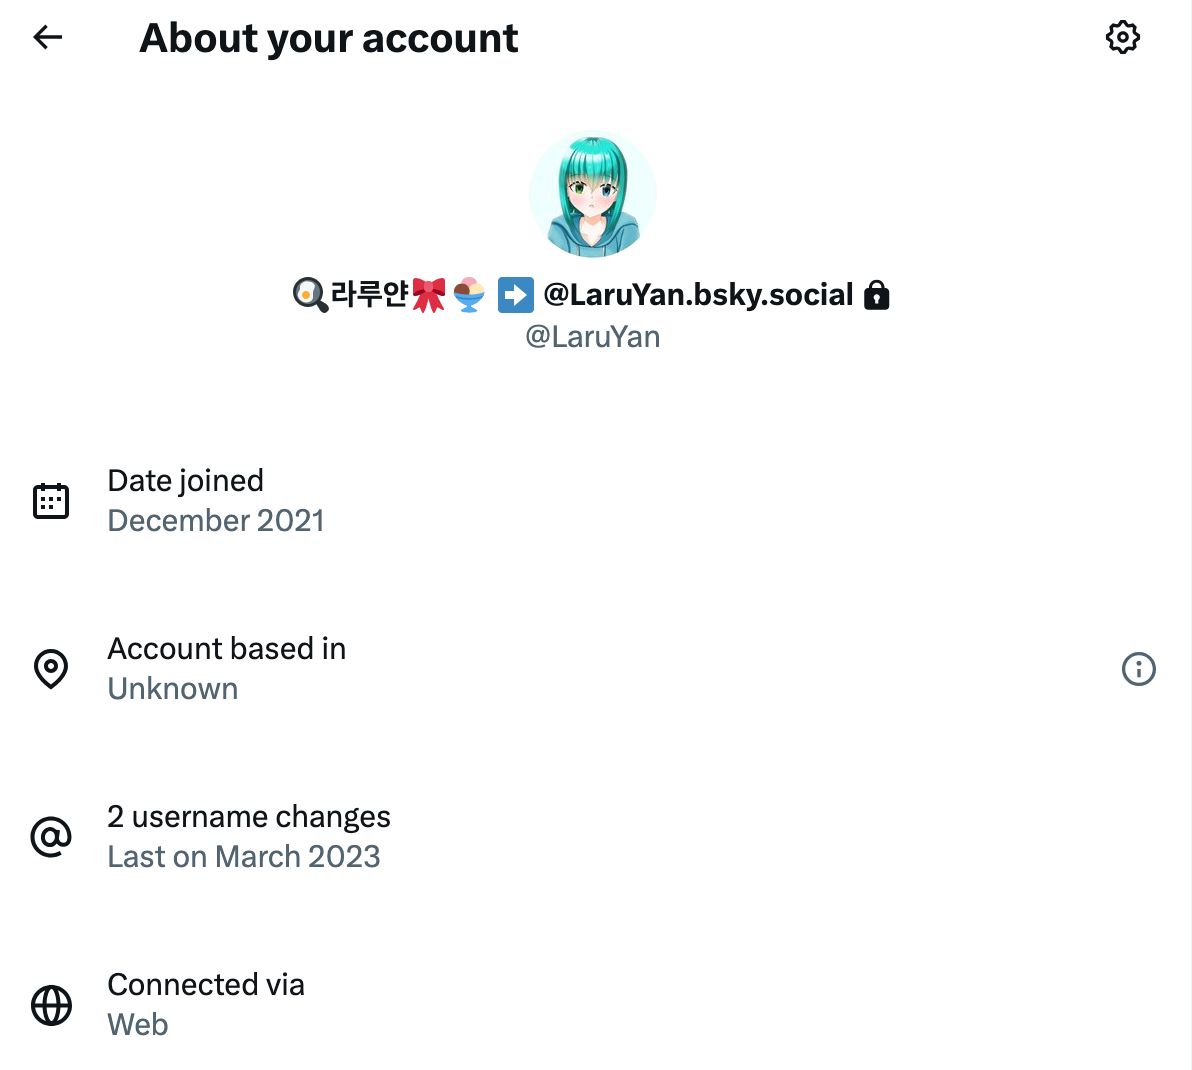This screenshot has height=1070, width=1192.
Task: Click the calendar icon beside Date joined
Action: (x=51, y=501)
